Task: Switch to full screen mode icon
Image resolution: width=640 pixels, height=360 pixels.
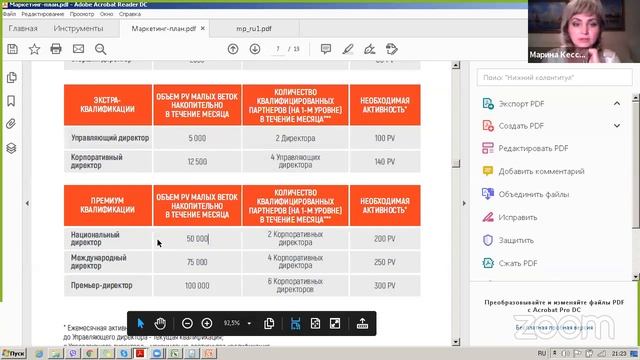Action: point(335,324)
